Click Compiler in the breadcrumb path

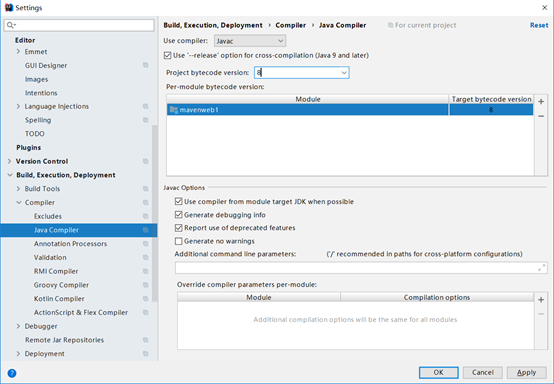(290, 25)
